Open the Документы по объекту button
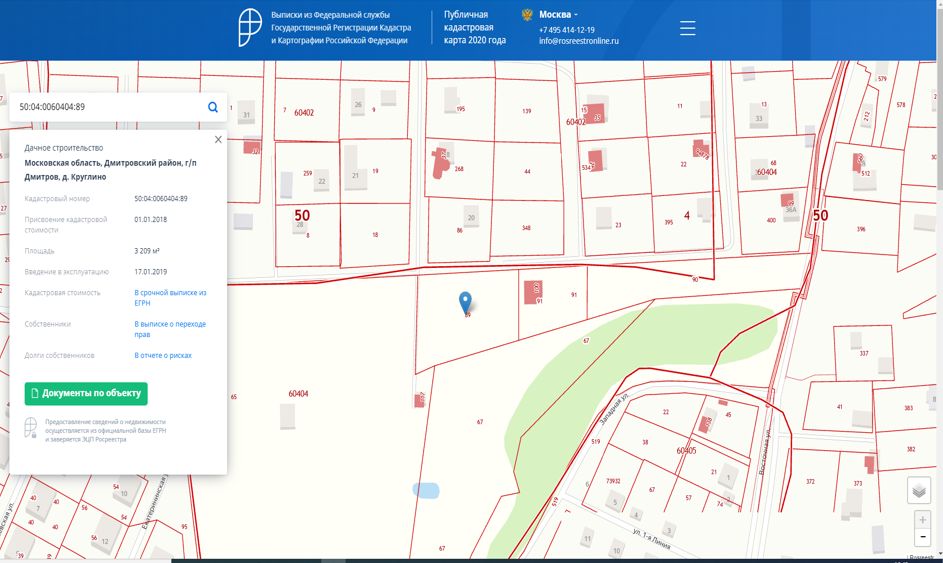Viewport: 943px width, 563px height. (x=86, y=393)
